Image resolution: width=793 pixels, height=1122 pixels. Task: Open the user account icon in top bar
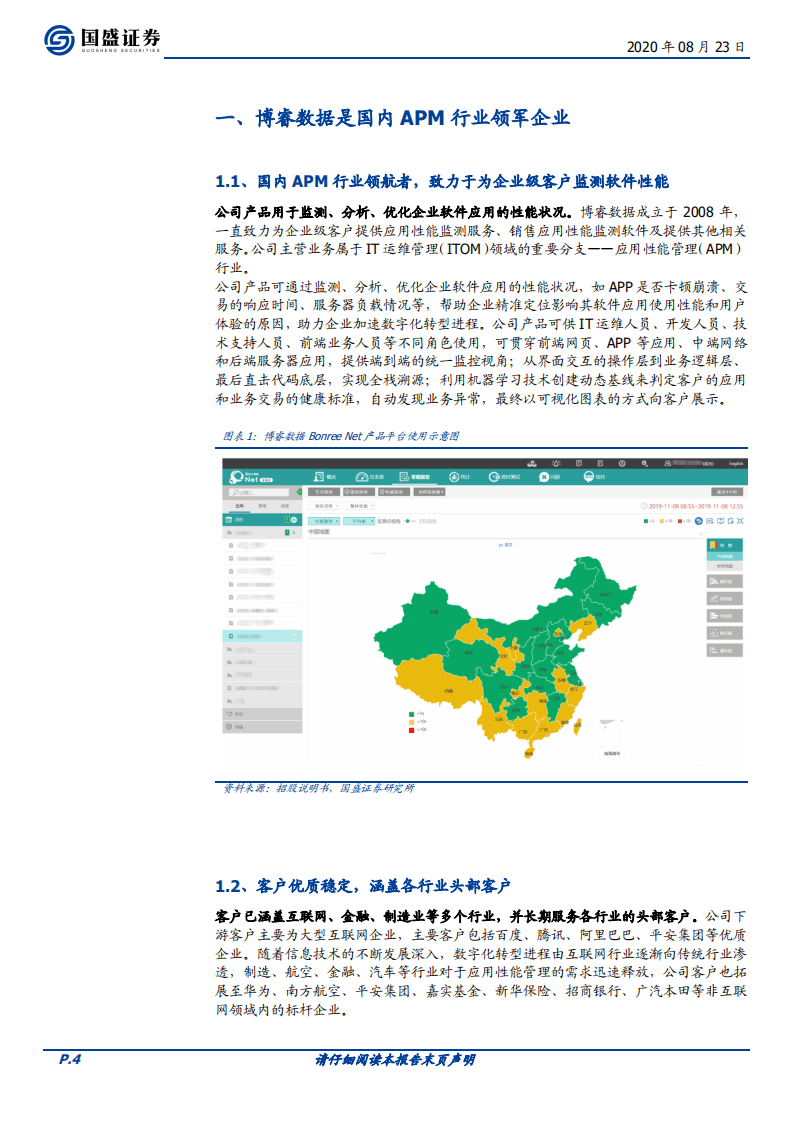[668, 463]
